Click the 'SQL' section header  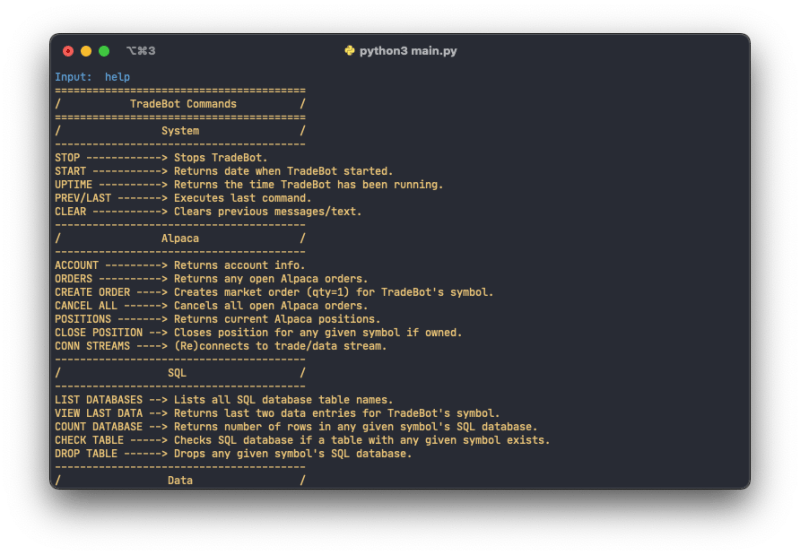pos(177,373)
